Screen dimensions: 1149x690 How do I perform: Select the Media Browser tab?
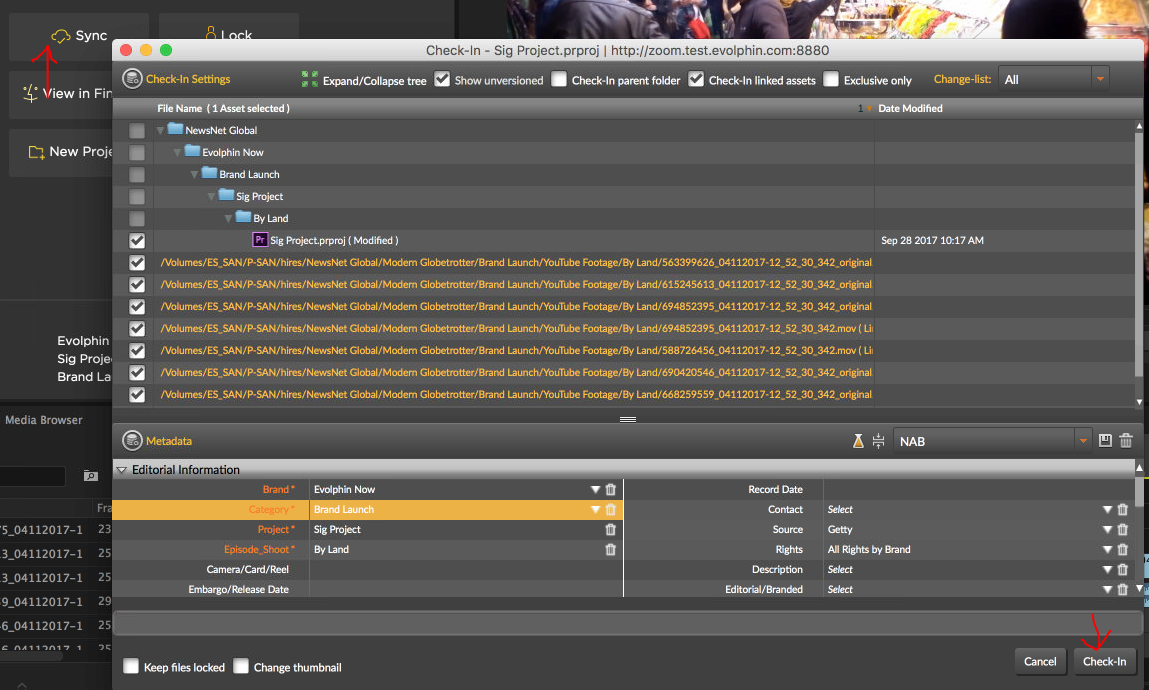(44, 420)
